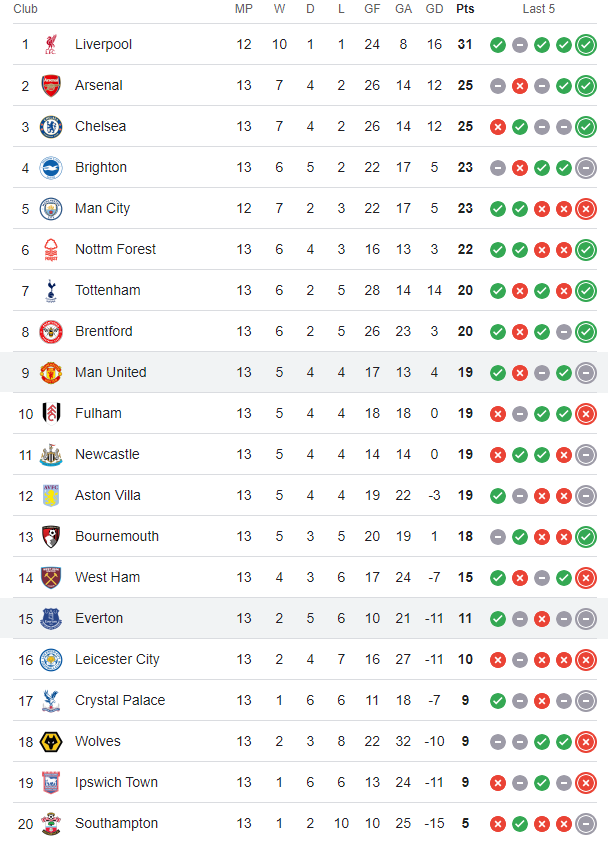Click the Arsenal club crest icon
This screenshot has width=608, height=844.
50,85
